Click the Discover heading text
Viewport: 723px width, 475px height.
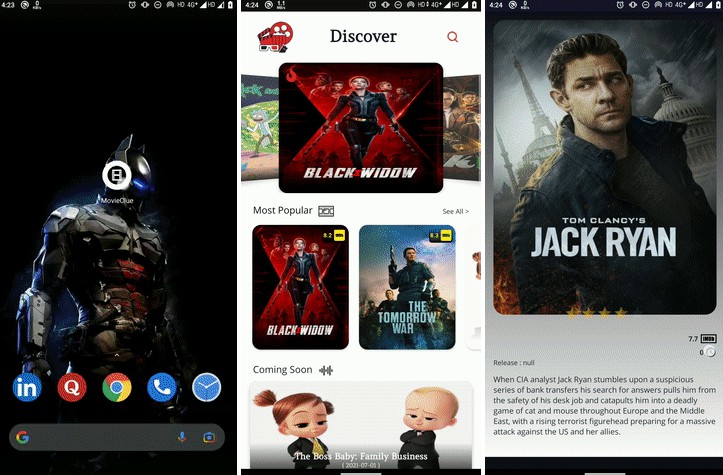tap(363, 36)
